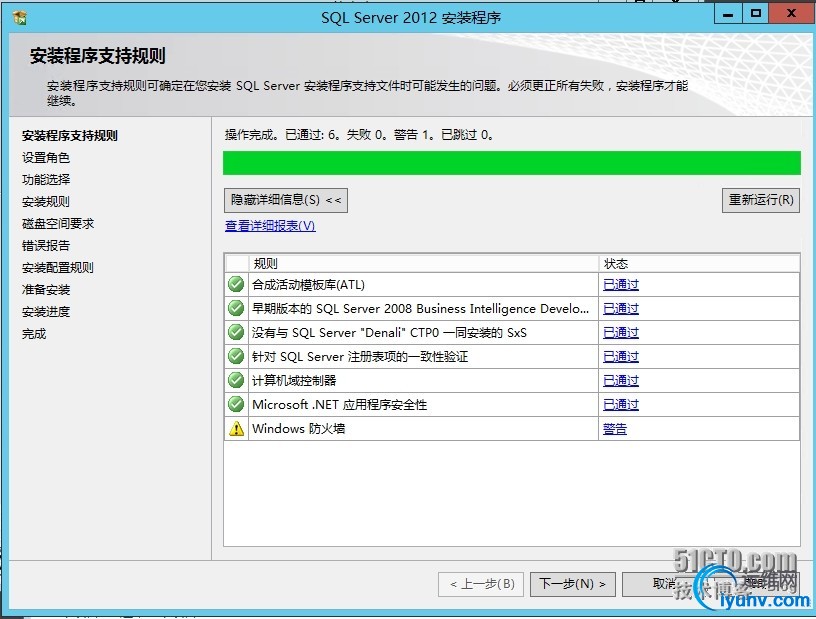Click rule text 早期版本的 SQL Server 2008 Business Intelligence
This screenshot has height=619, width=816.
pyautogui.click(x=420, y=309)
